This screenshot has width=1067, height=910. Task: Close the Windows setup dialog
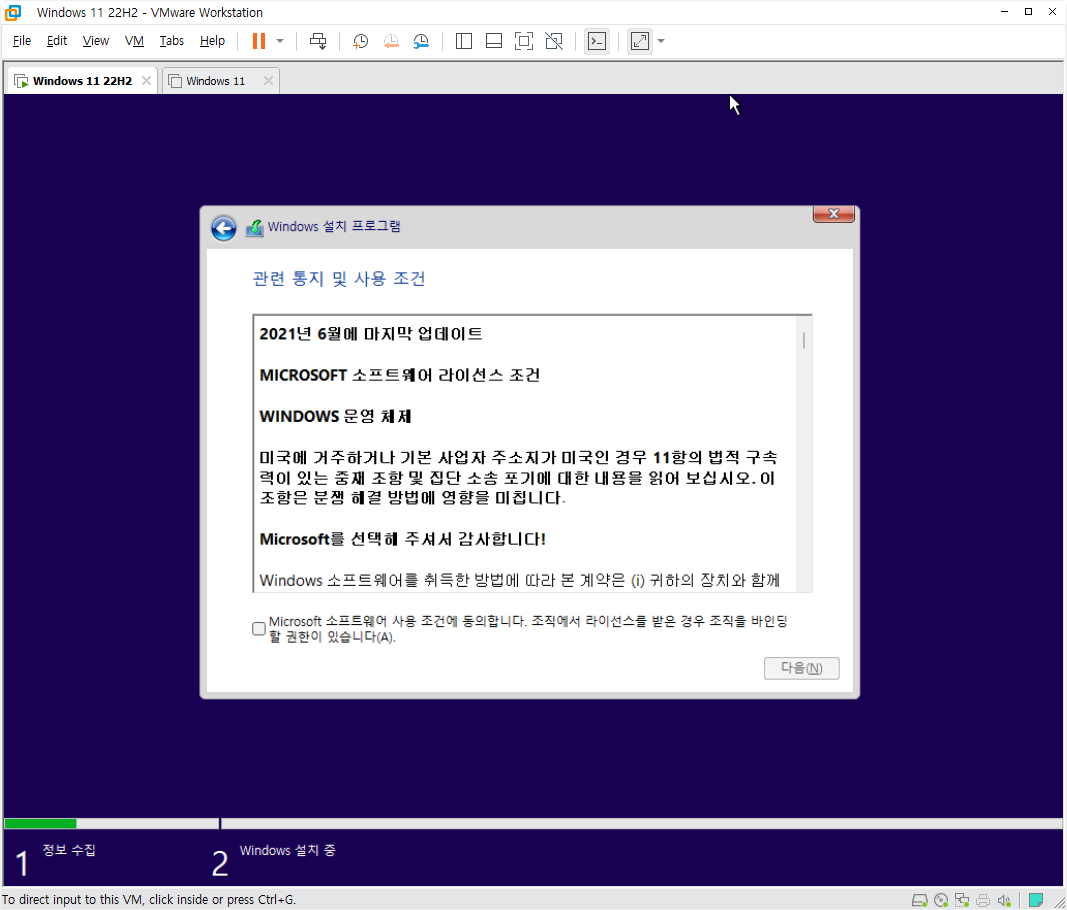pos(834,214)
